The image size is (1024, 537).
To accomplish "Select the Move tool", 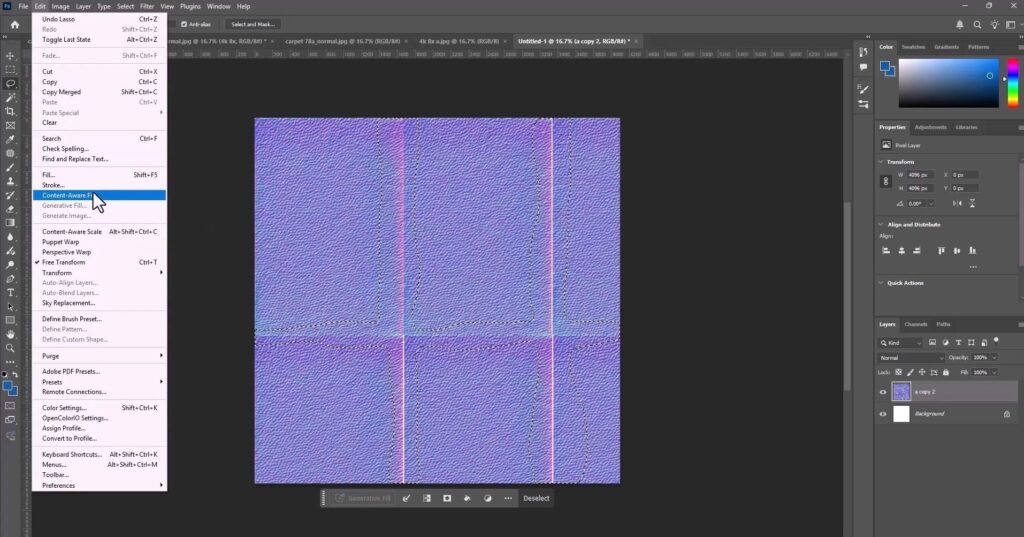I will (x=10, y=56).
